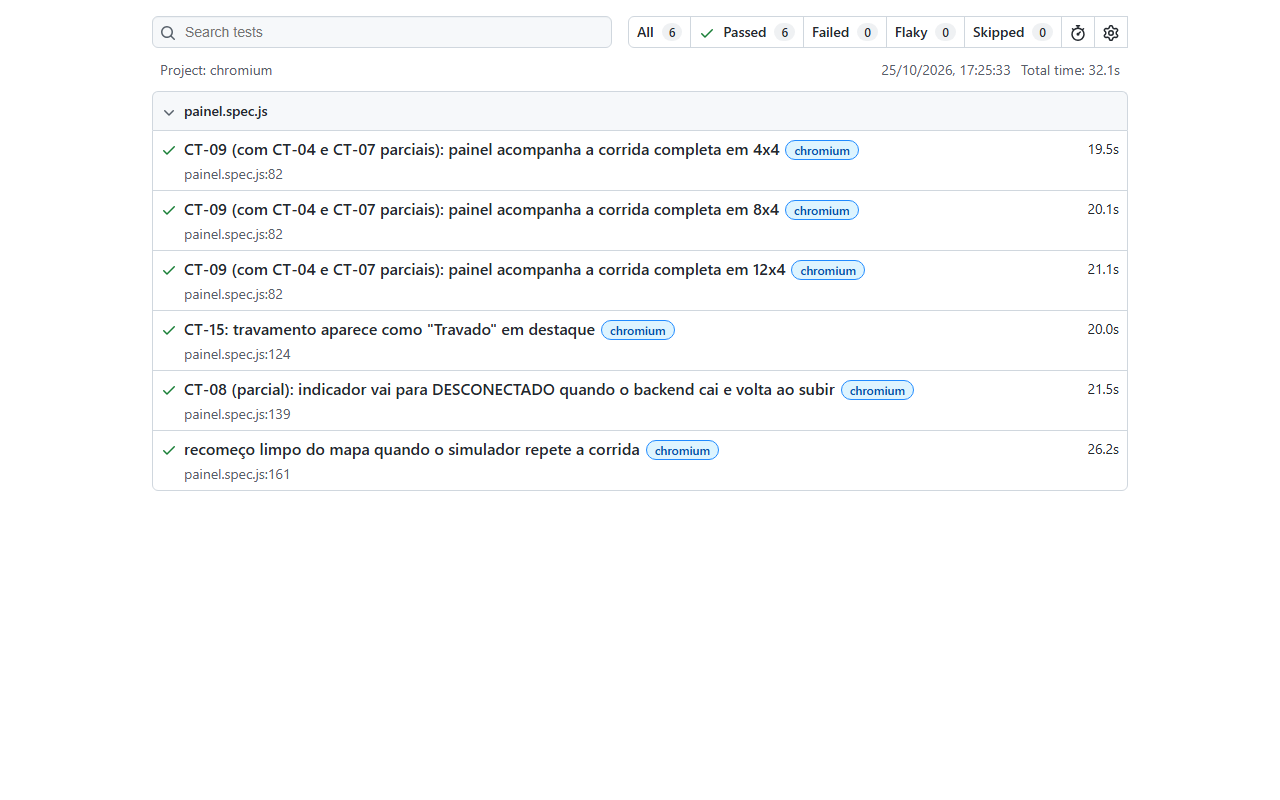Open recomeço limpo do mapa test result
Viewport: 1280px width, 800px height.
pyautogui.click(x=412, y=450)
